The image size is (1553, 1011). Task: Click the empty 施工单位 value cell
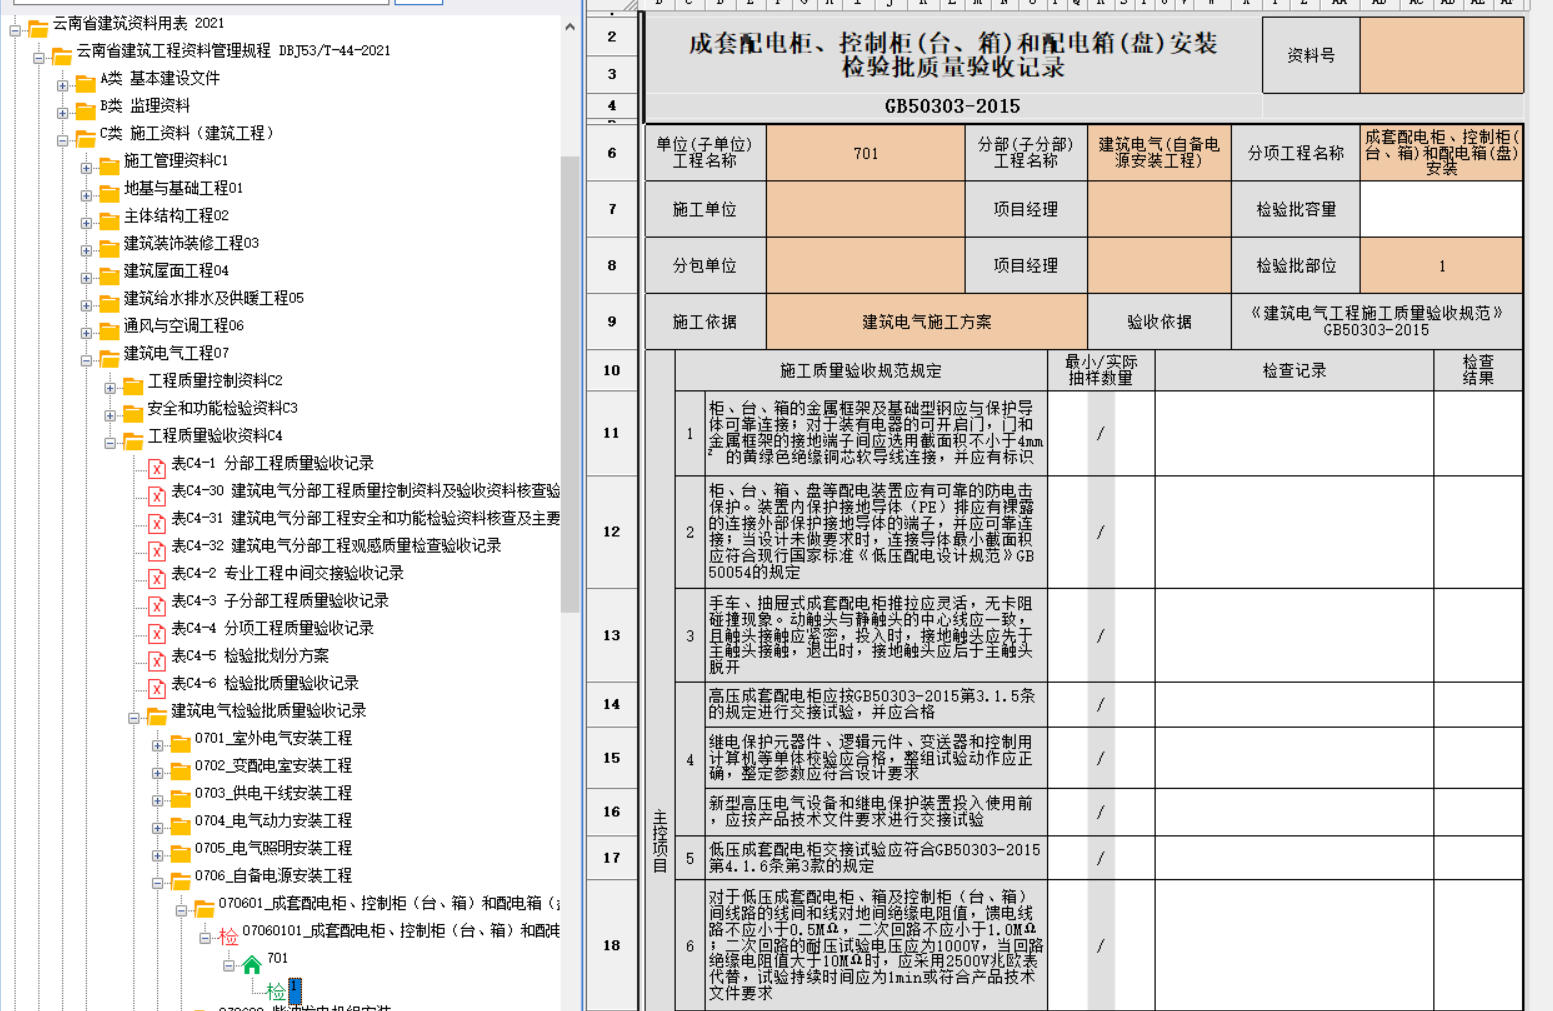(x=866, y=209)
